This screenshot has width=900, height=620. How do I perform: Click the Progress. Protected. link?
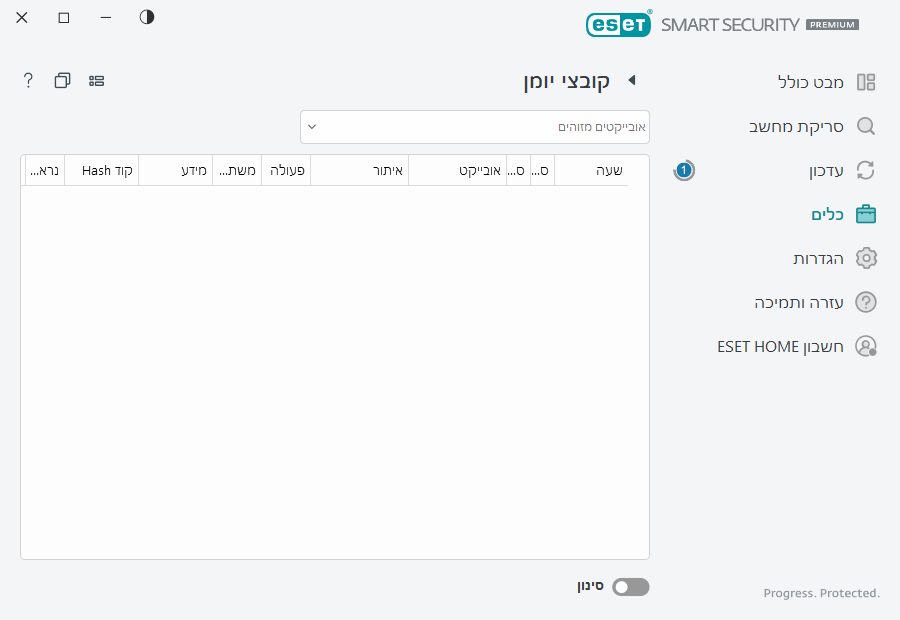[x=821, y=593]
